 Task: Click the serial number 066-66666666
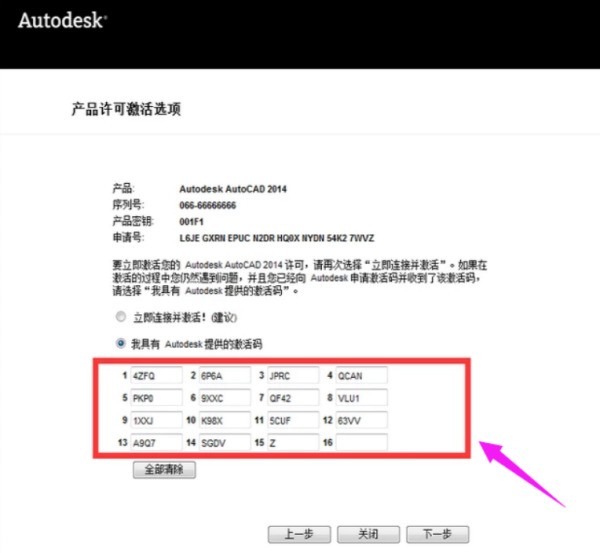pos(207,205)
